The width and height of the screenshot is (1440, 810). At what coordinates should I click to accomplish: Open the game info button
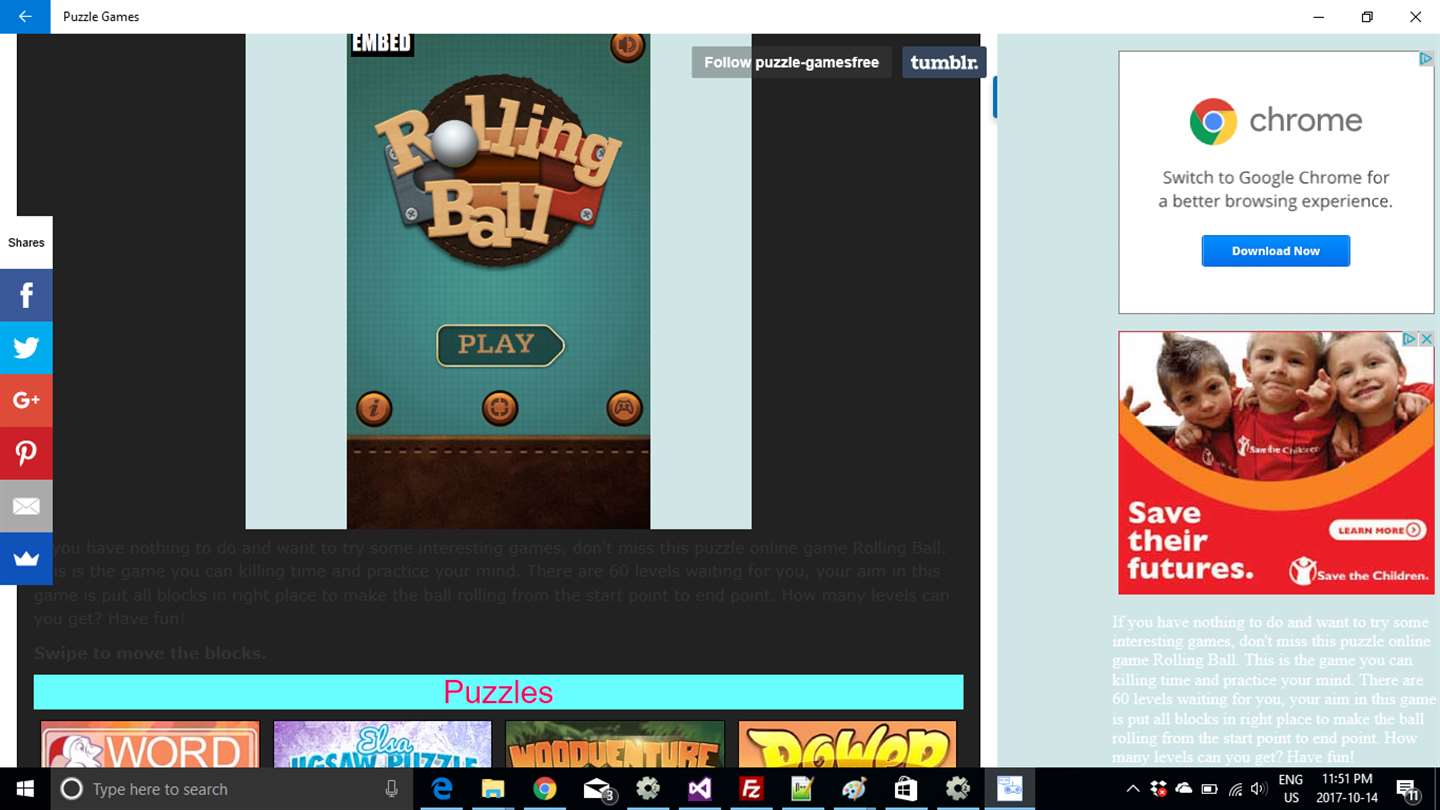[x=374, y=408]
